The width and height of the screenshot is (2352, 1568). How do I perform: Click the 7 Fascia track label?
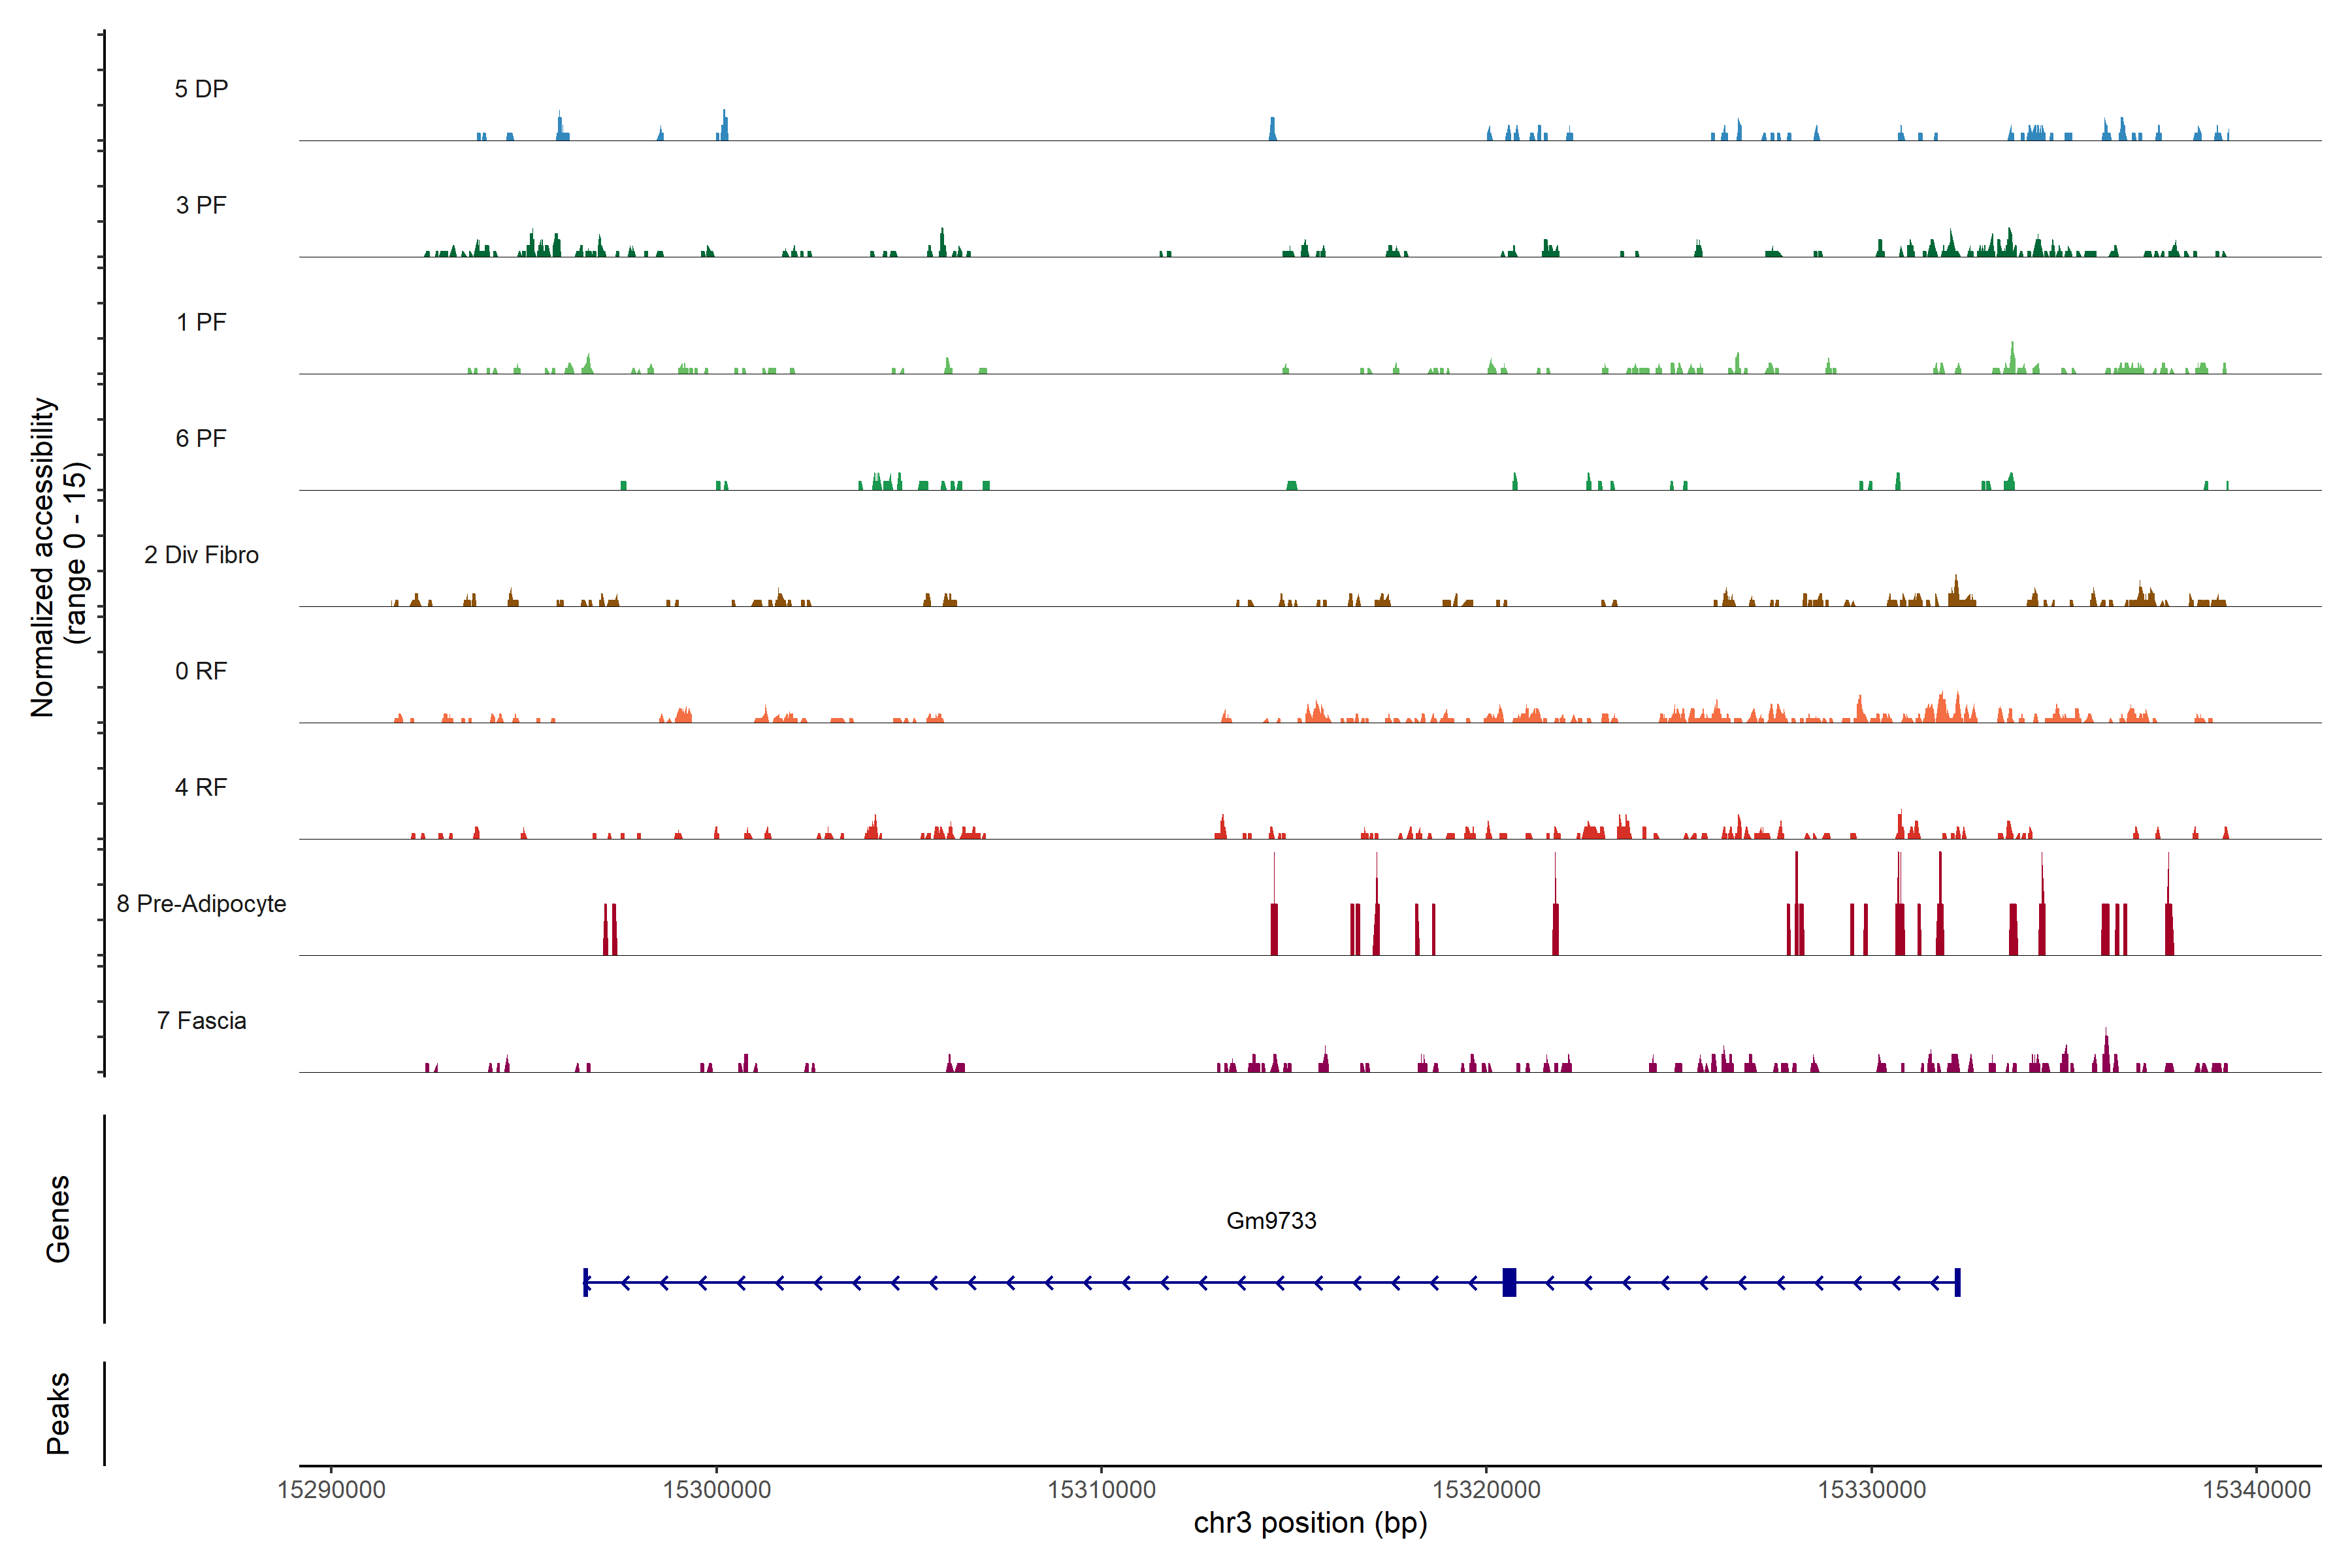click(x=201, y=1020)
